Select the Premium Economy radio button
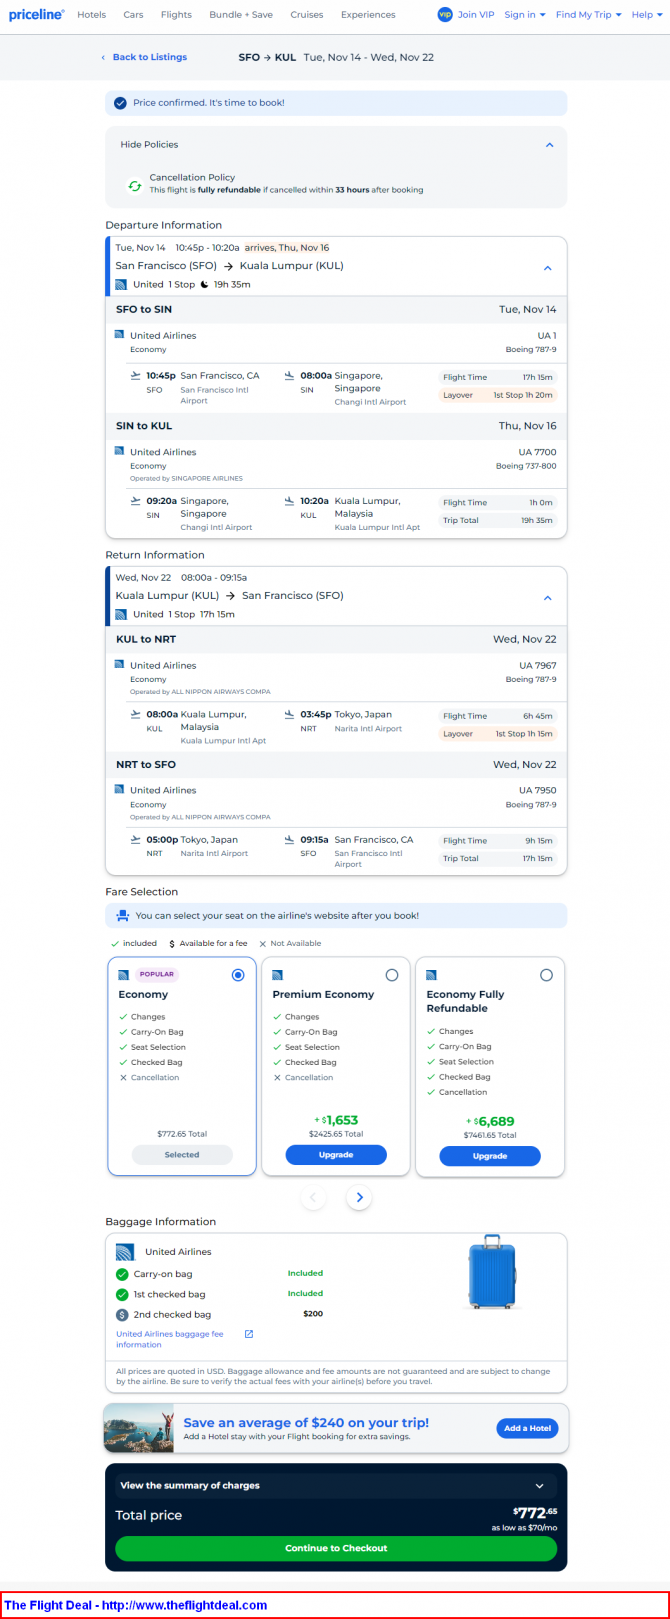The height and width of the screenshot is (1619, 670). coord(392,975)
